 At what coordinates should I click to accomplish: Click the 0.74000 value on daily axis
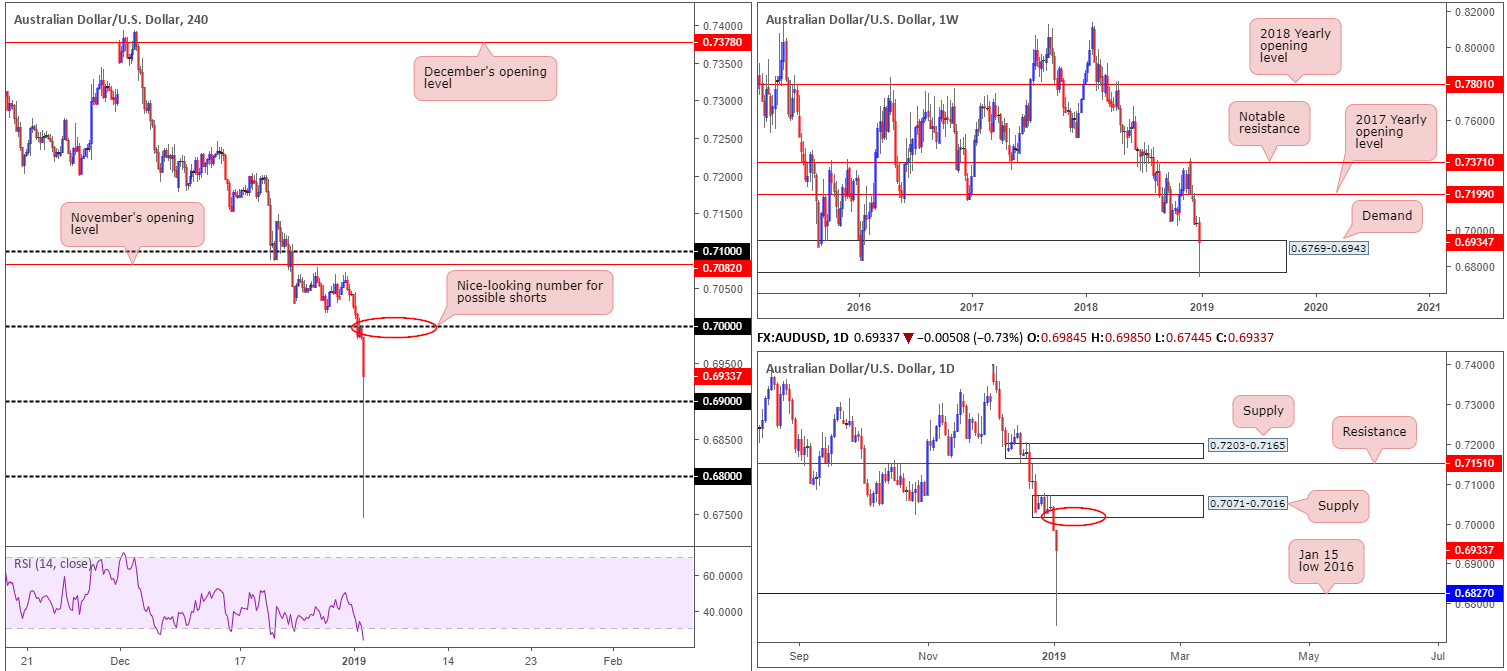[x=1475, y=364]
